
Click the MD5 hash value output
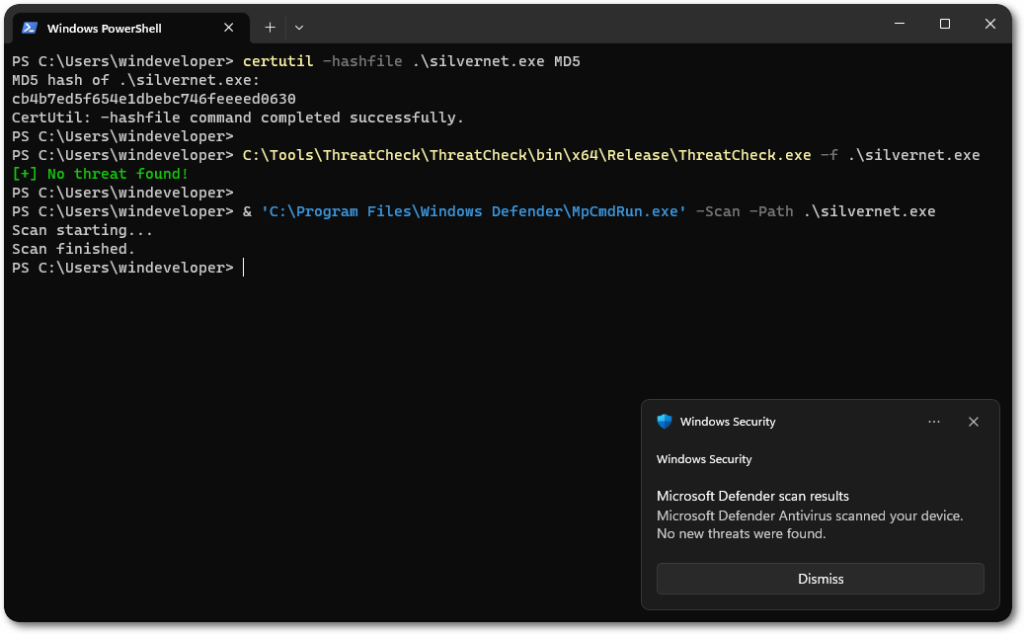click(x=153, y=99)
